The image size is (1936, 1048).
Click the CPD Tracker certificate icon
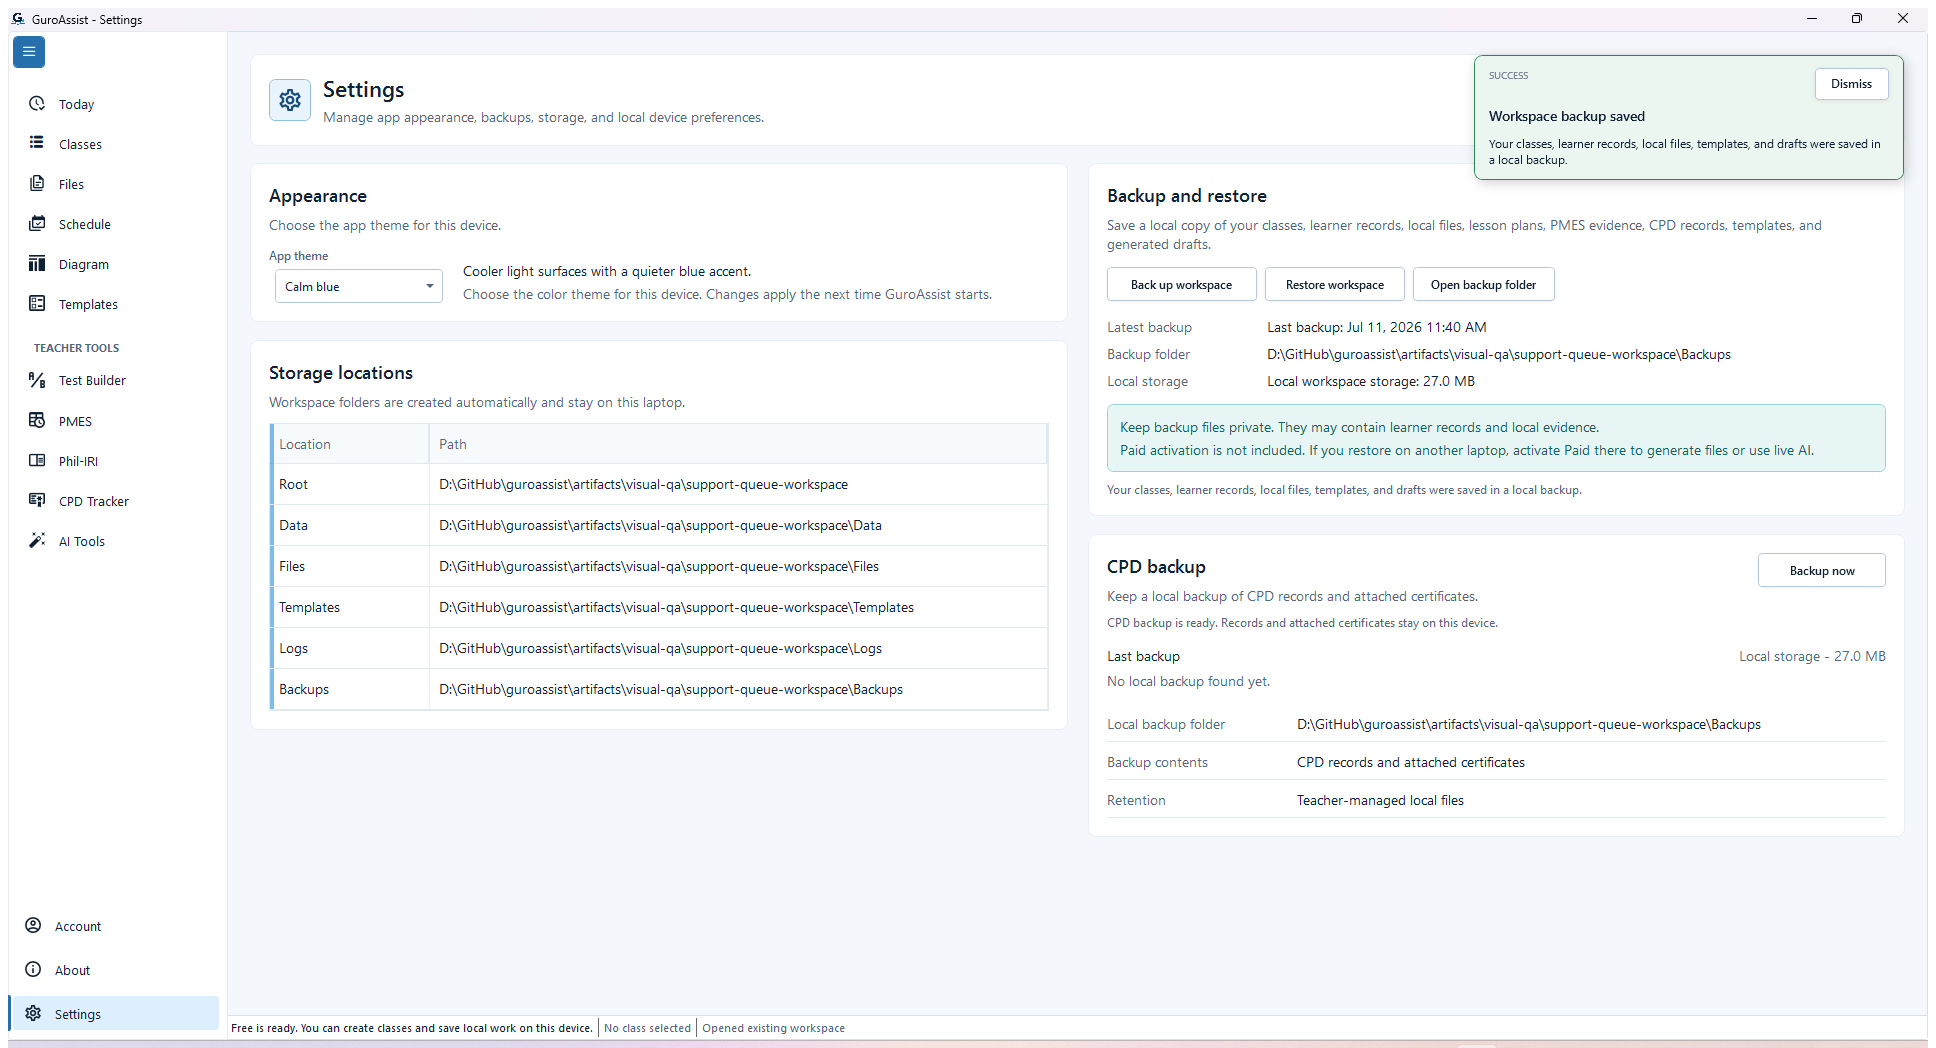point(37,500)
